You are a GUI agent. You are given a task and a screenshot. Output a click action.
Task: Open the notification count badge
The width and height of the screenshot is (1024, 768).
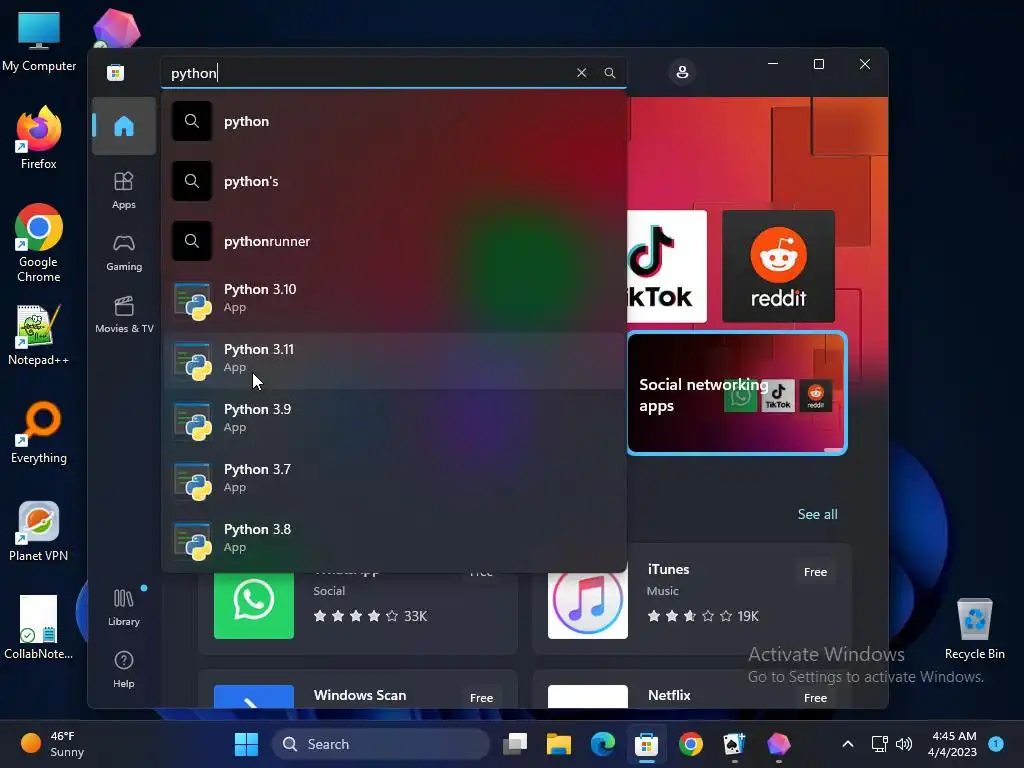[x=996, y=743]
